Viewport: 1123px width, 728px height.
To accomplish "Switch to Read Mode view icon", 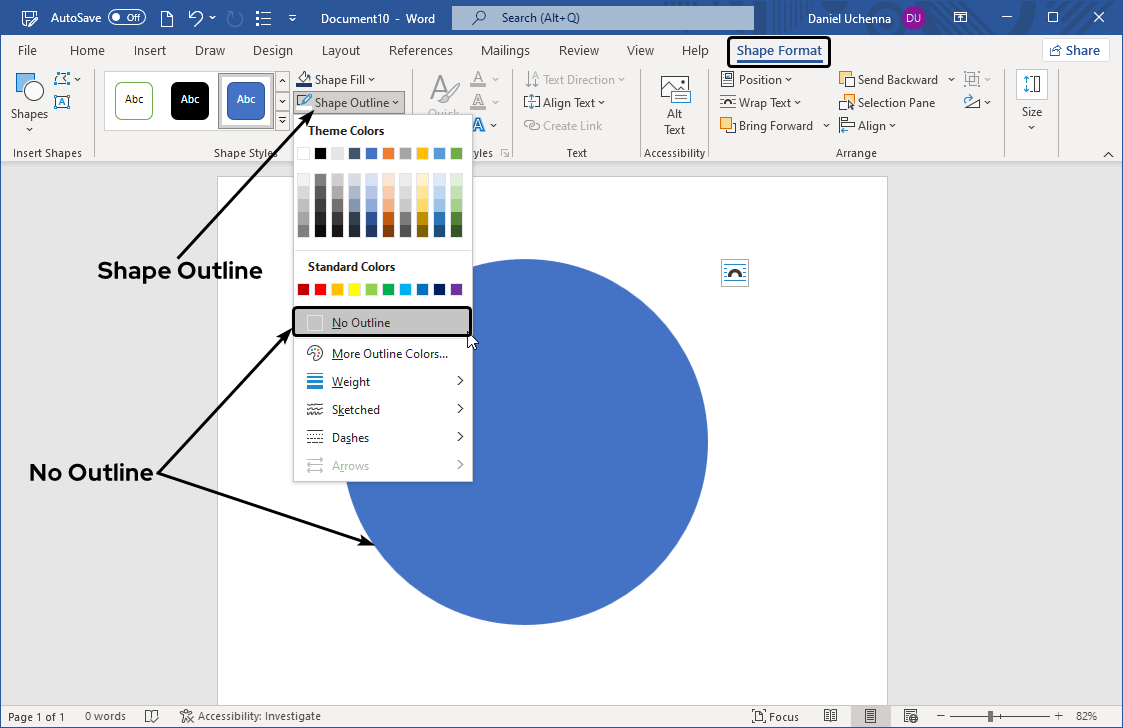I will (831, 716).
